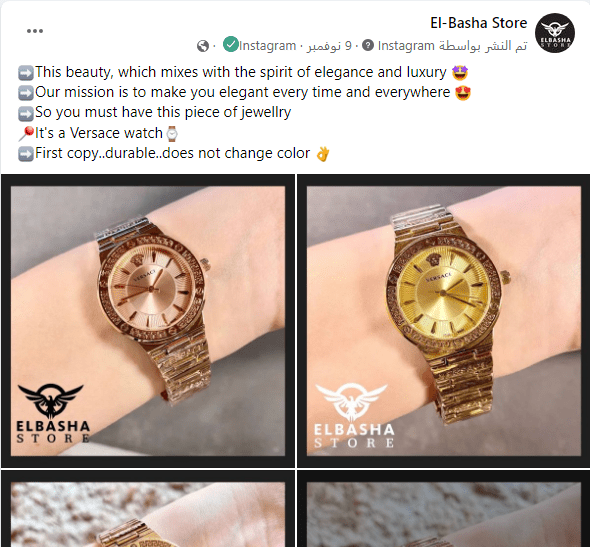Viewport: 590px width, 547px height.
Task: Click the green verified checkmark badge
Action: tap(231, 44)
